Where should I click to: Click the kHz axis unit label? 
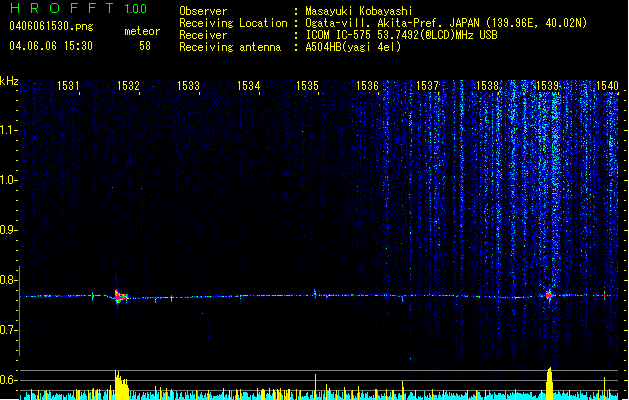(9, 81)
